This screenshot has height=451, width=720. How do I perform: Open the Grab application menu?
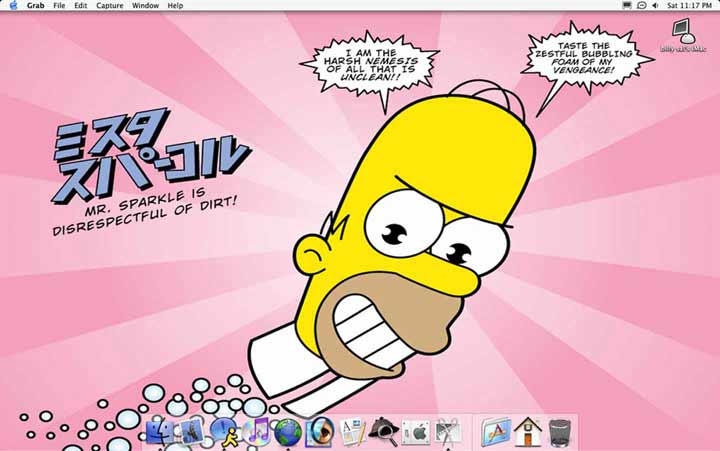[36, 6]
